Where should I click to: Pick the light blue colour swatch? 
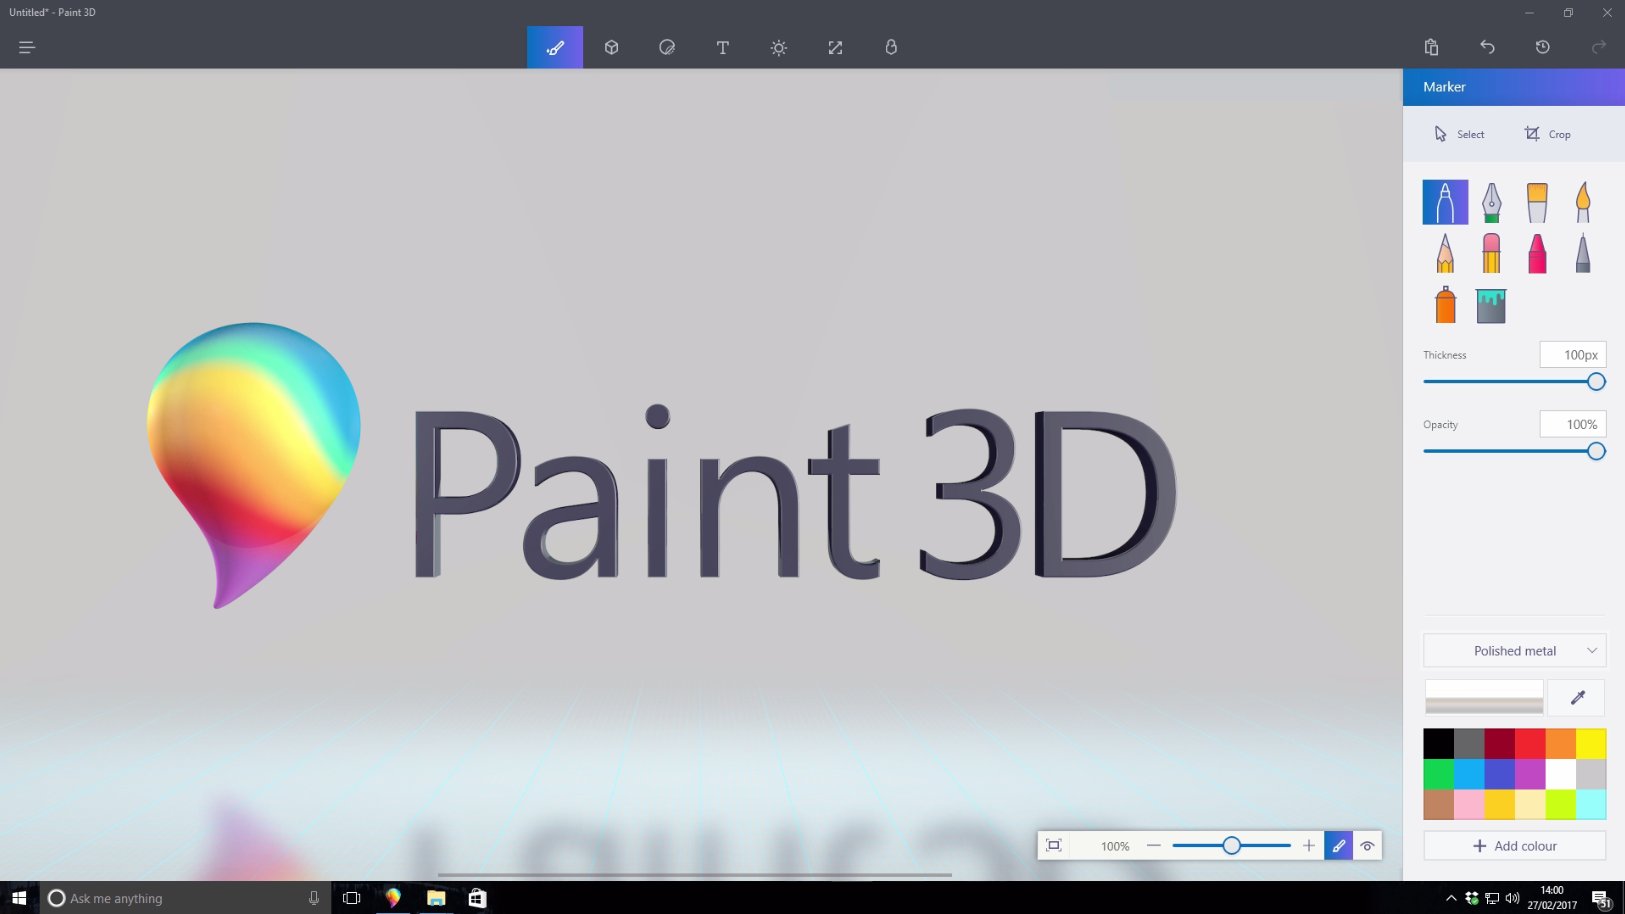point(1469,774)
